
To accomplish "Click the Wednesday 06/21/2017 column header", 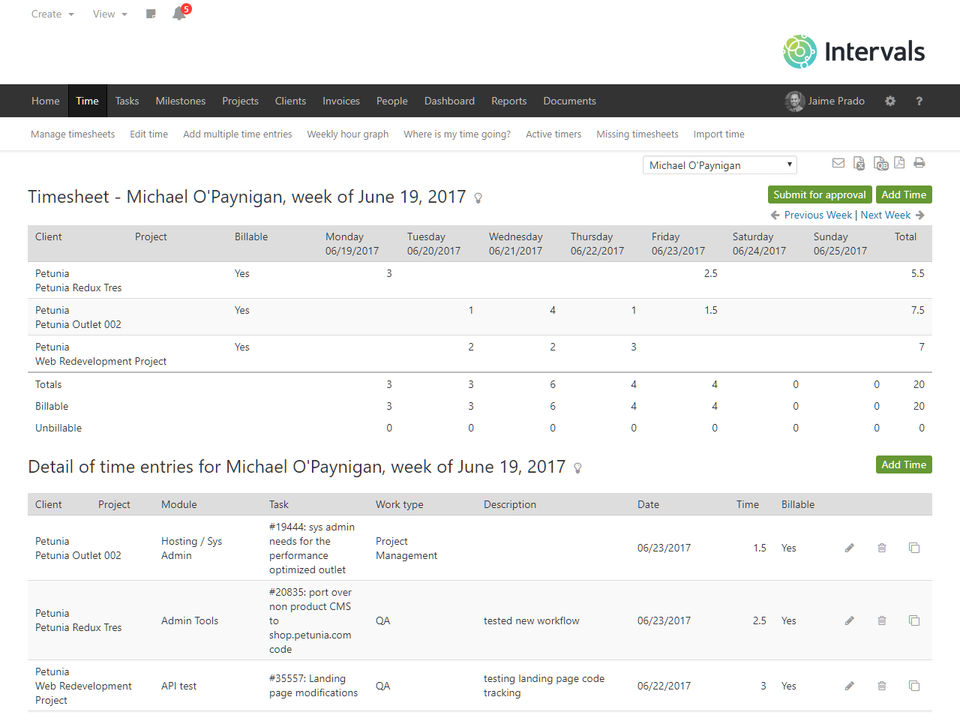I will click(516, 244).
